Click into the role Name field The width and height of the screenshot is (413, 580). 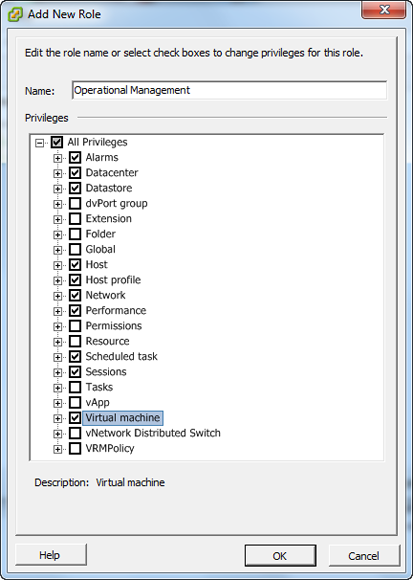tap(229, 90)
